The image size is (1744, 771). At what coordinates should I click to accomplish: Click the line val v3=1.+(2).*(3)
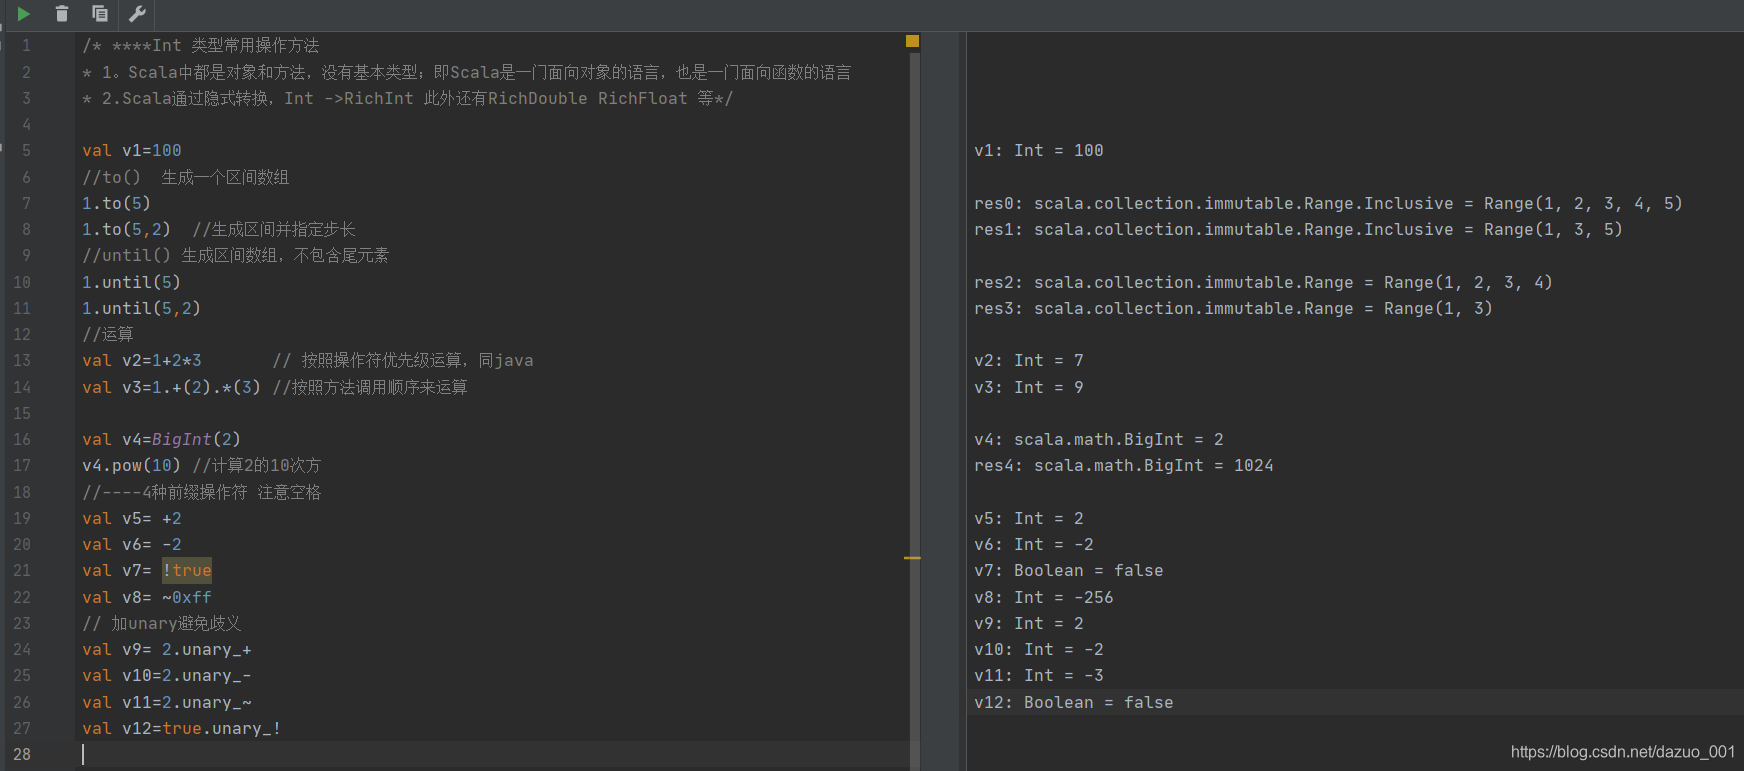pos(171,387)
